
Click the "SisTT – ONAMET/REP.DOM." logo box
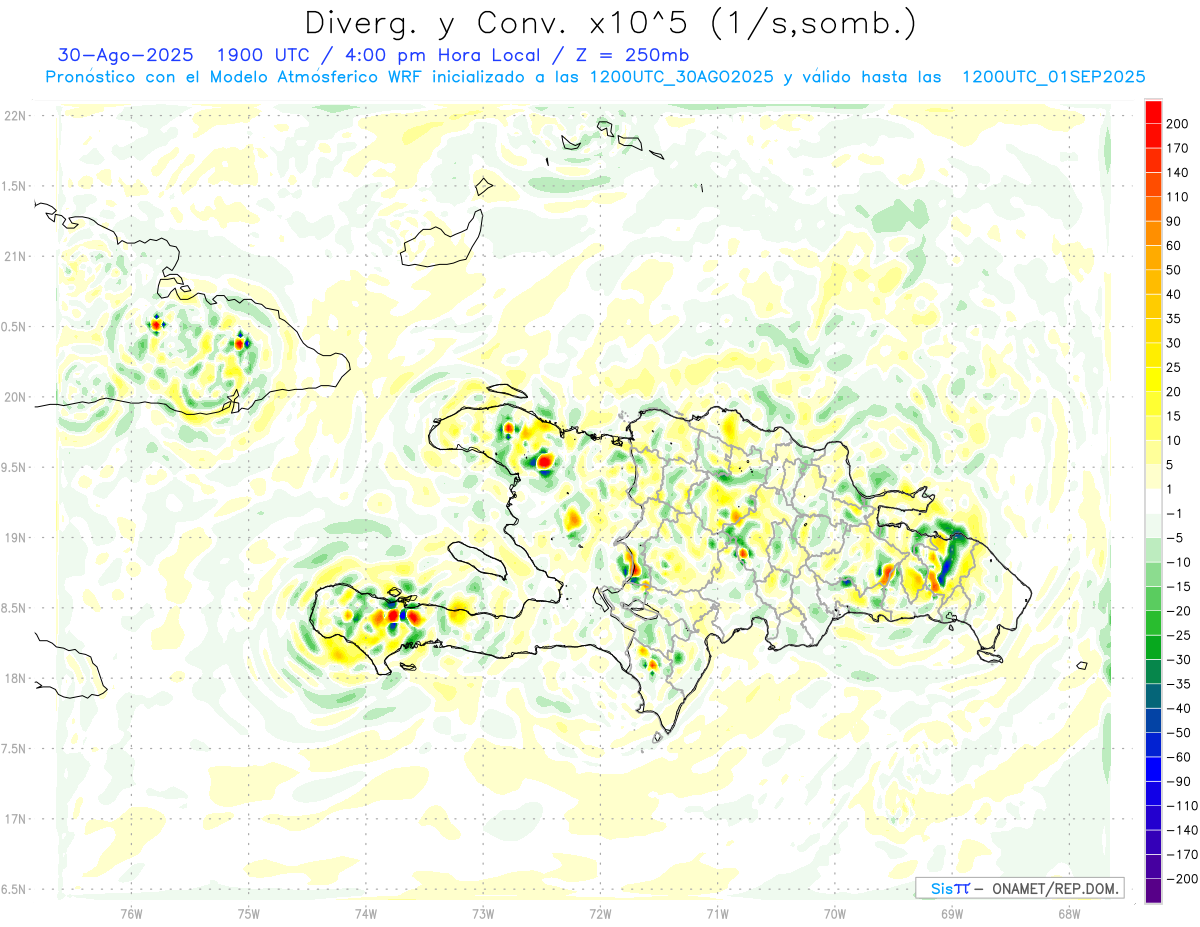[1020, 888]
